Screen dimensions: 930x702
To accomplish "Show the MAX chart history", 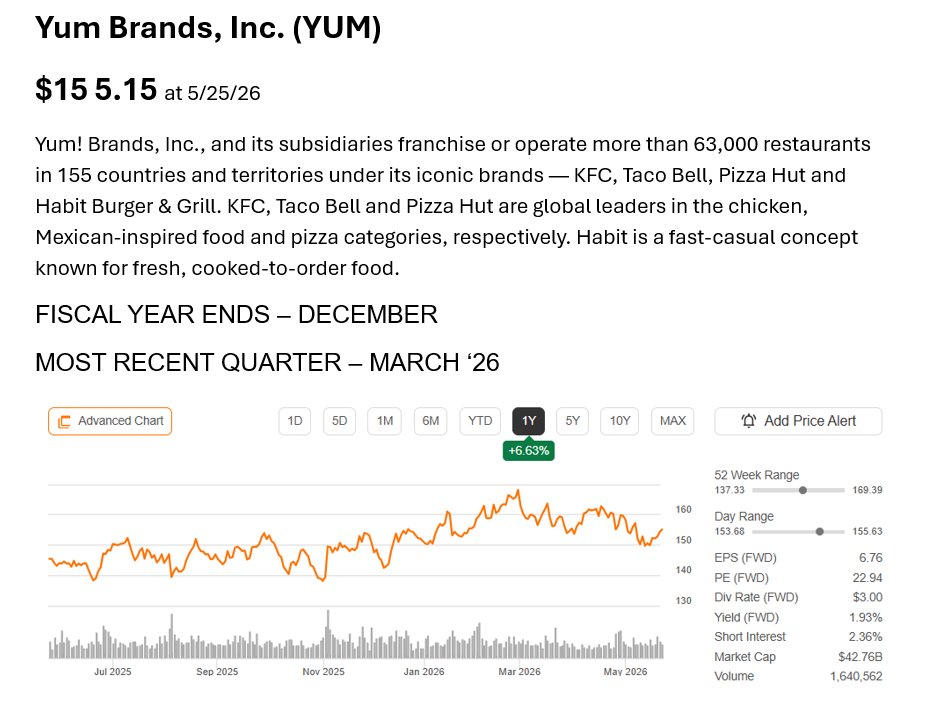I will pos(673,421).
